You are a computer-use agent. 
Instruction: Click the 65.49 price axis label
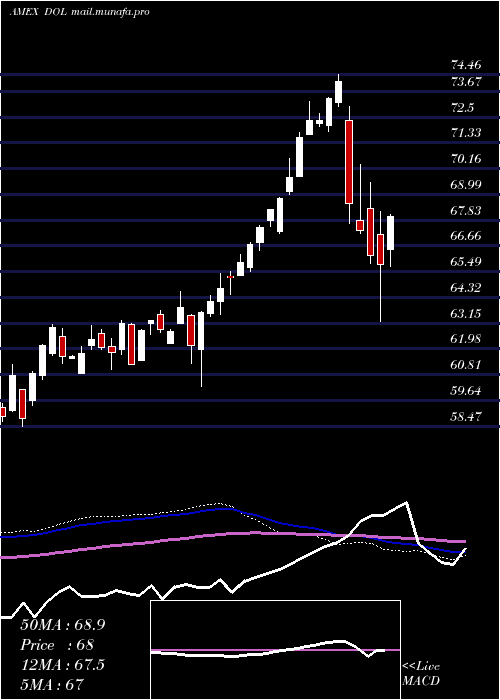pyautogui.click(x=466, y=262)
